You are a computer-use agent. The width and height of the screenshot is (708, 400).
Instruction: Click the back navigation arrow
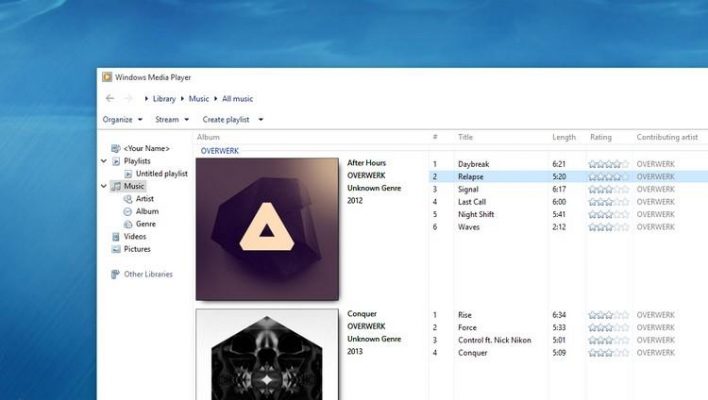pyautogui.click(x=109, y=99)
